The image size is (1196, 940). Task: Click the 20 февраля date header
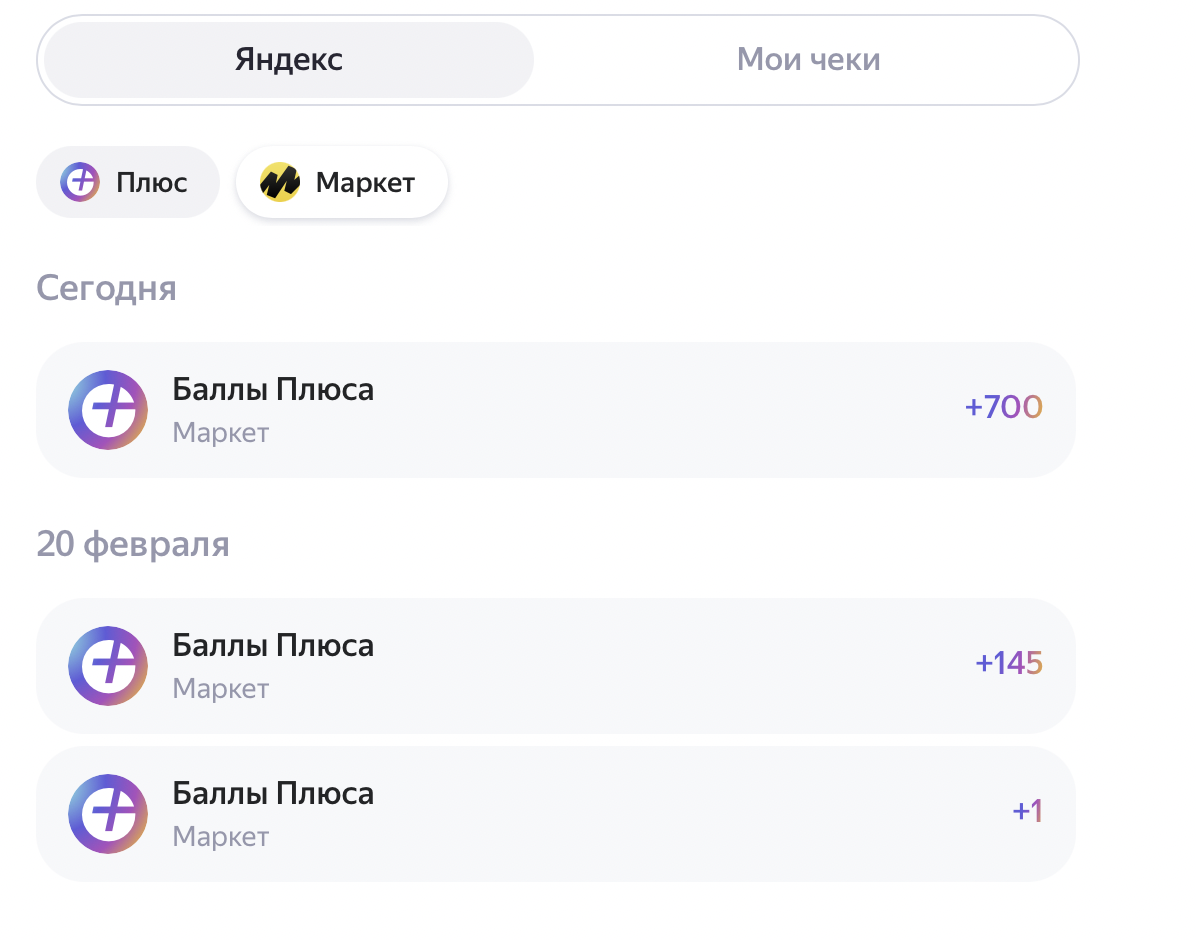[x=133, y=545]
